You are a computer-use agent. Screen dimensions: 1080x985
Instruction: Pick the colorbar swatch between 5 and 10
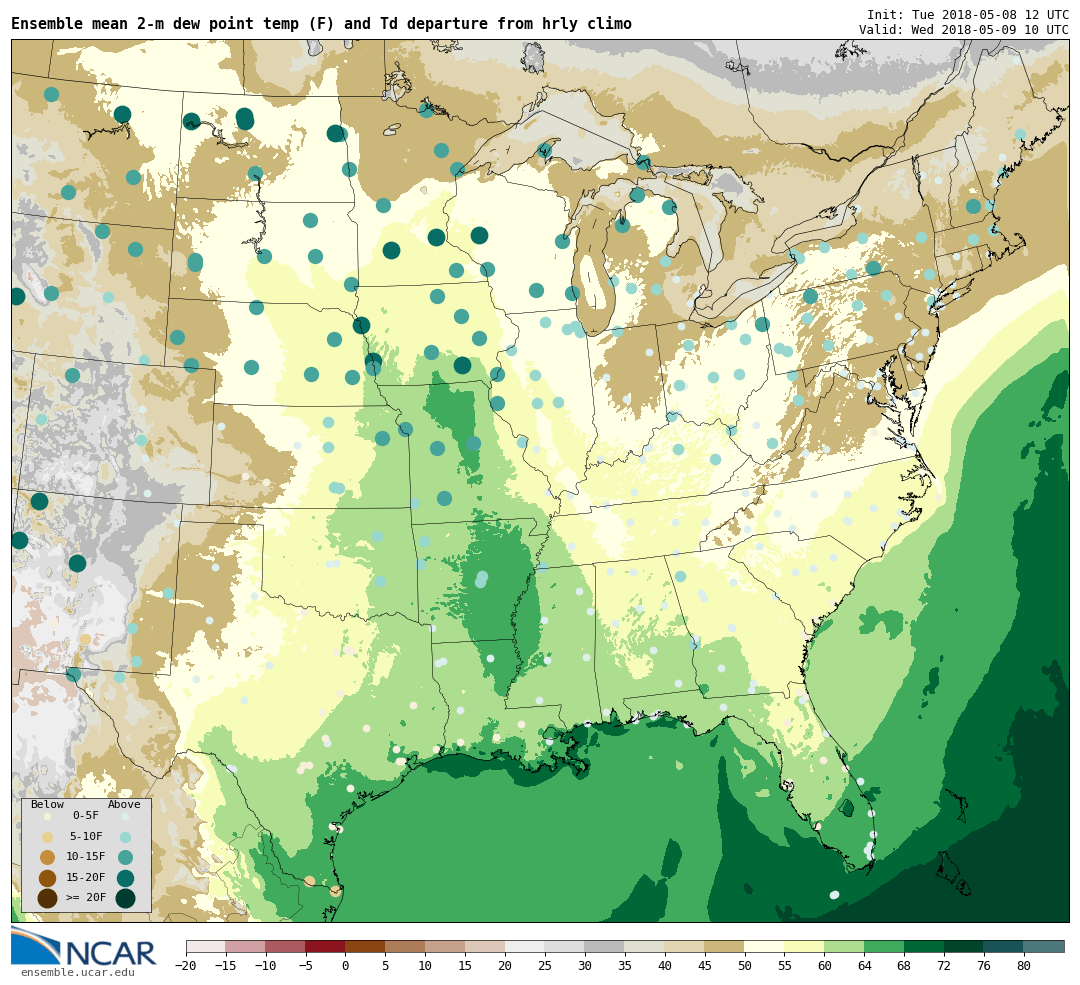click(406, 946)
